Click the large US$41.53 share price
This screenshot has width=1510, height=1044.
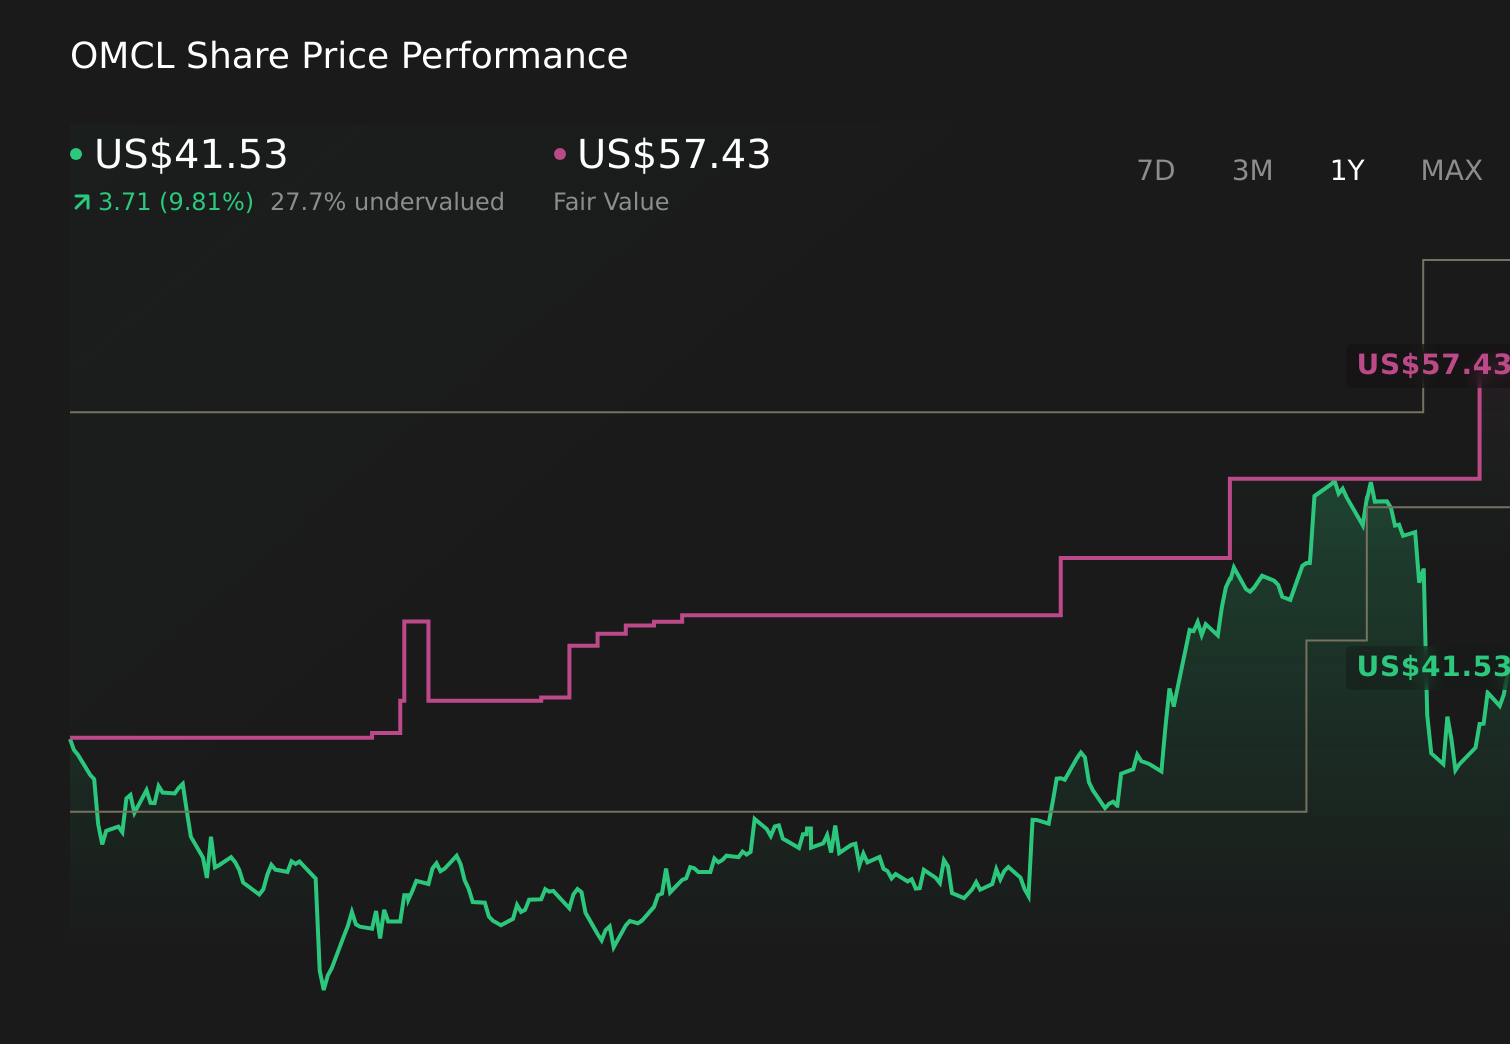point(191,155)
